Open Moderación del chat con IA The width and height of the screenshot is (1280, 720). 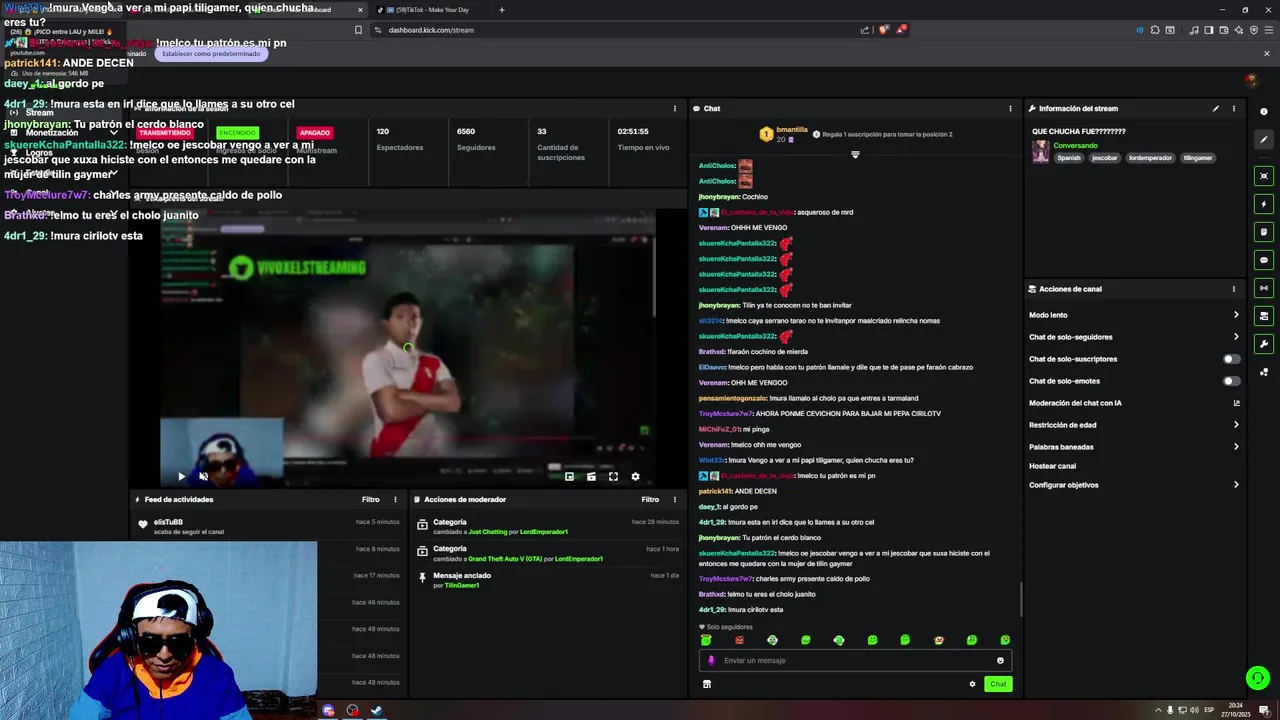coord(1135,403)
